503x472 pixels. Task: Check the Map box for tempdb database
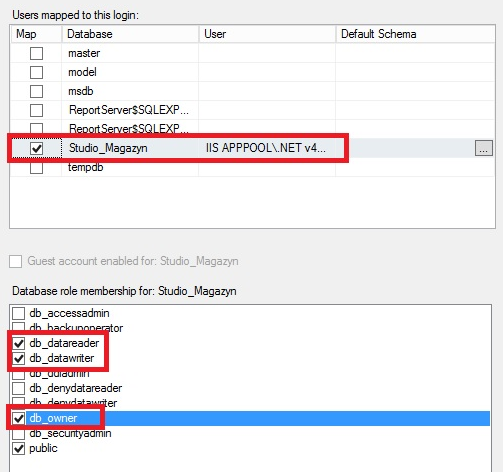[36, 168]
